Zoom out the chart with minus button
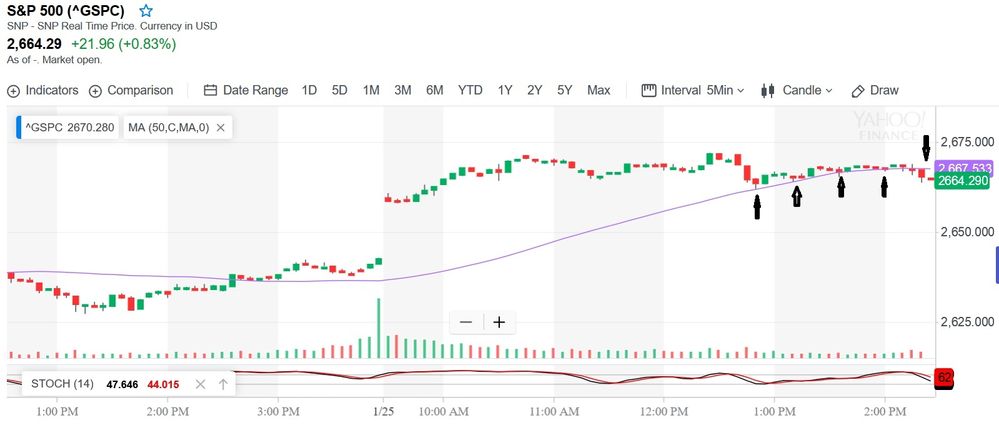The width and height of the screenshot is (999, 427). [466, 322]
